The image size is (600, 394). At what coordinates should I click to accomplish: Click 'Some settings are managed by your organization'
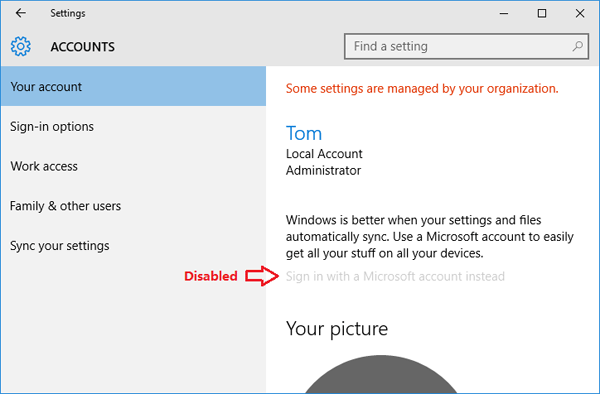(422, 89)
